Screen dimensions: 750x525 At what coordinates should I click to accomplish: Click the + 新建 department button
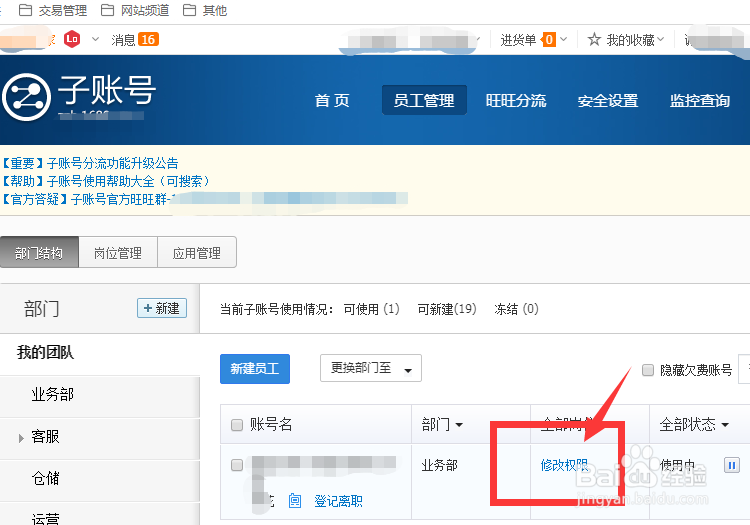click(162, 308)
